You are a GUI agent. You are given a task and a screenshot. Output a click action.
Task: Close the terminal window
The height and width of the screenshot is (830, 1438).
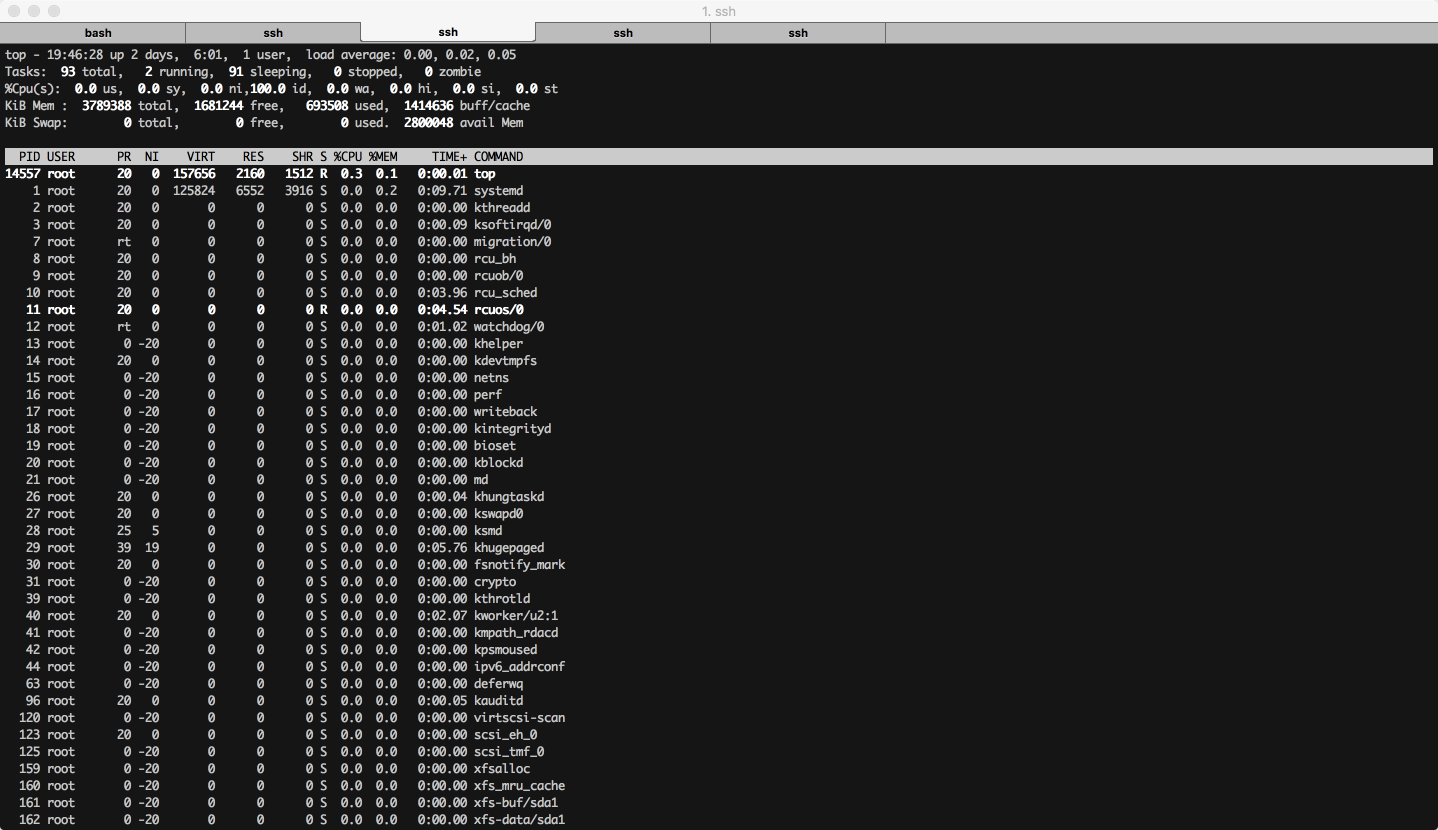[x=14, y=11]
